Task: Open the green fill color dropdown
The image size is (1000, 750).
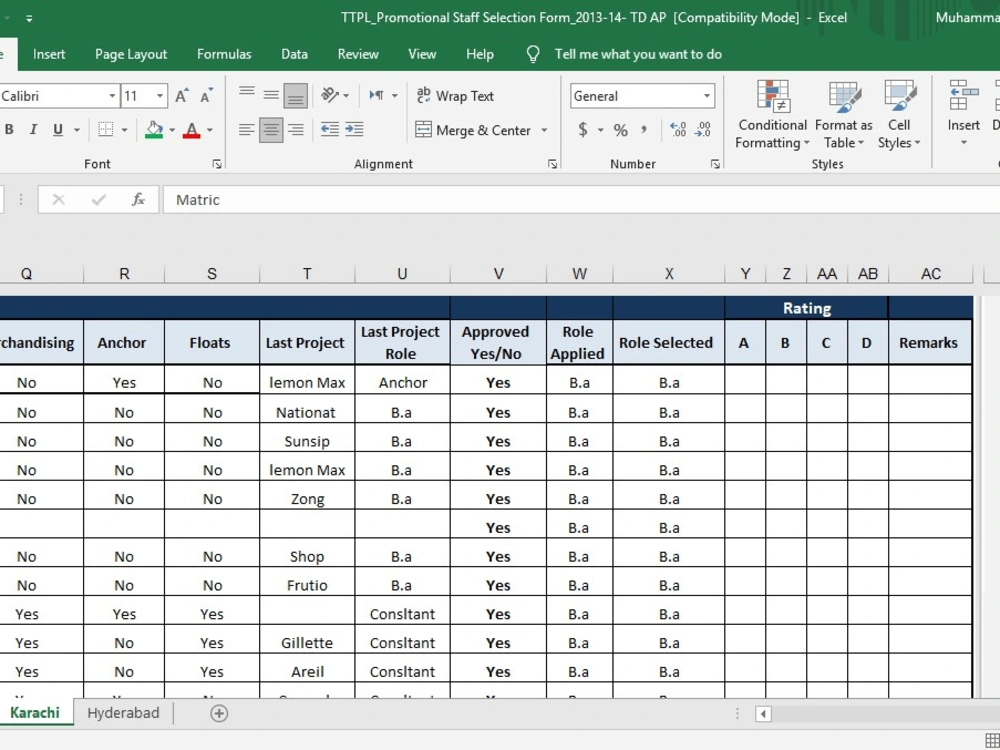Action: pyautogui.click(x=172, y=130)
